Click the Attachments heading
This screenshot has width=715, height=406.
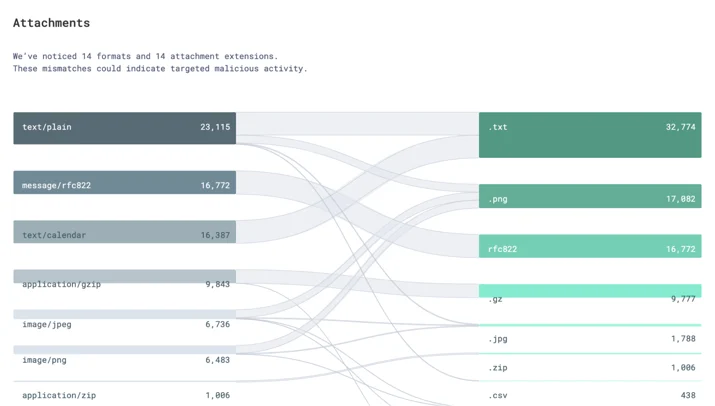[x=52, y=23]
